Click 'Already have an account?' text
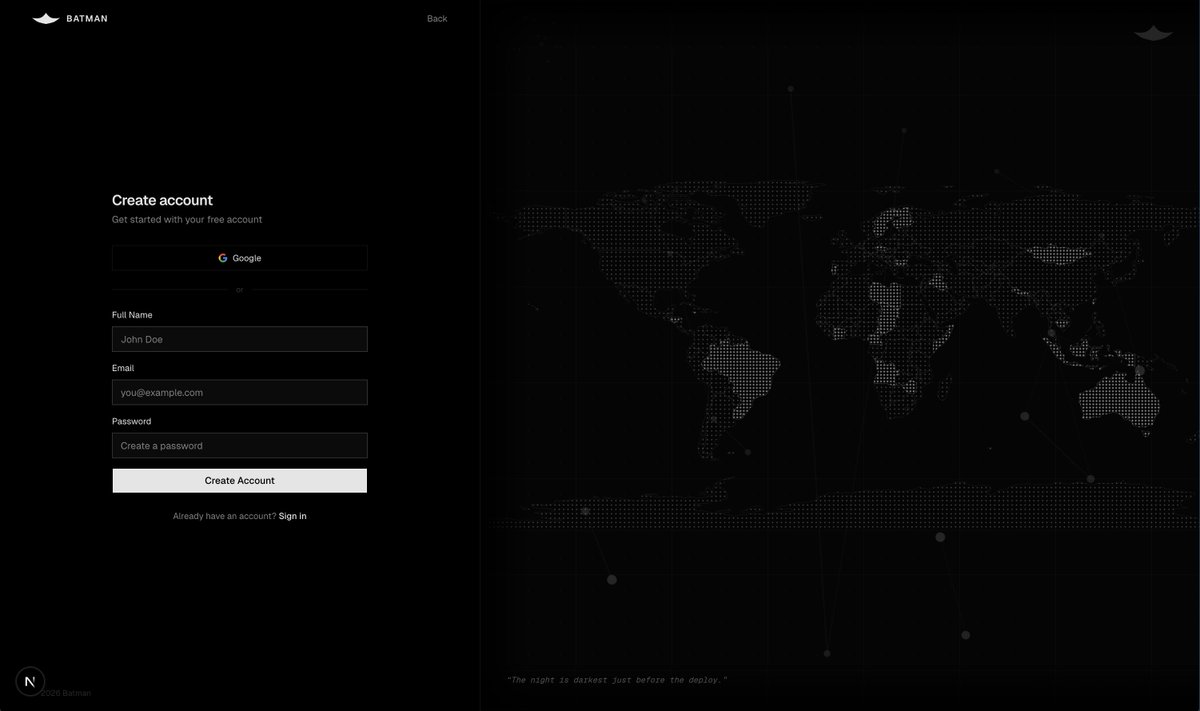Screen dimensions: 1200x711 coord(225,516)
